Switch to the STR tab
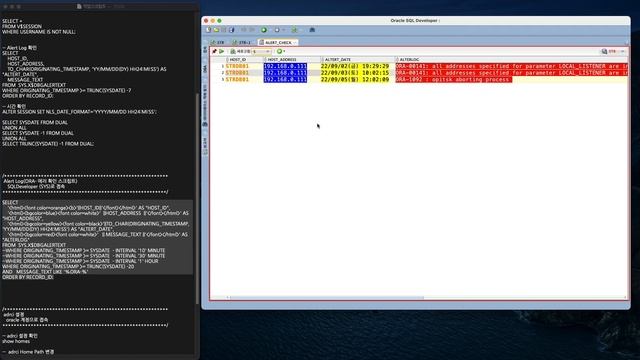This screenshot has height=360, width=640. pos(217,42)
